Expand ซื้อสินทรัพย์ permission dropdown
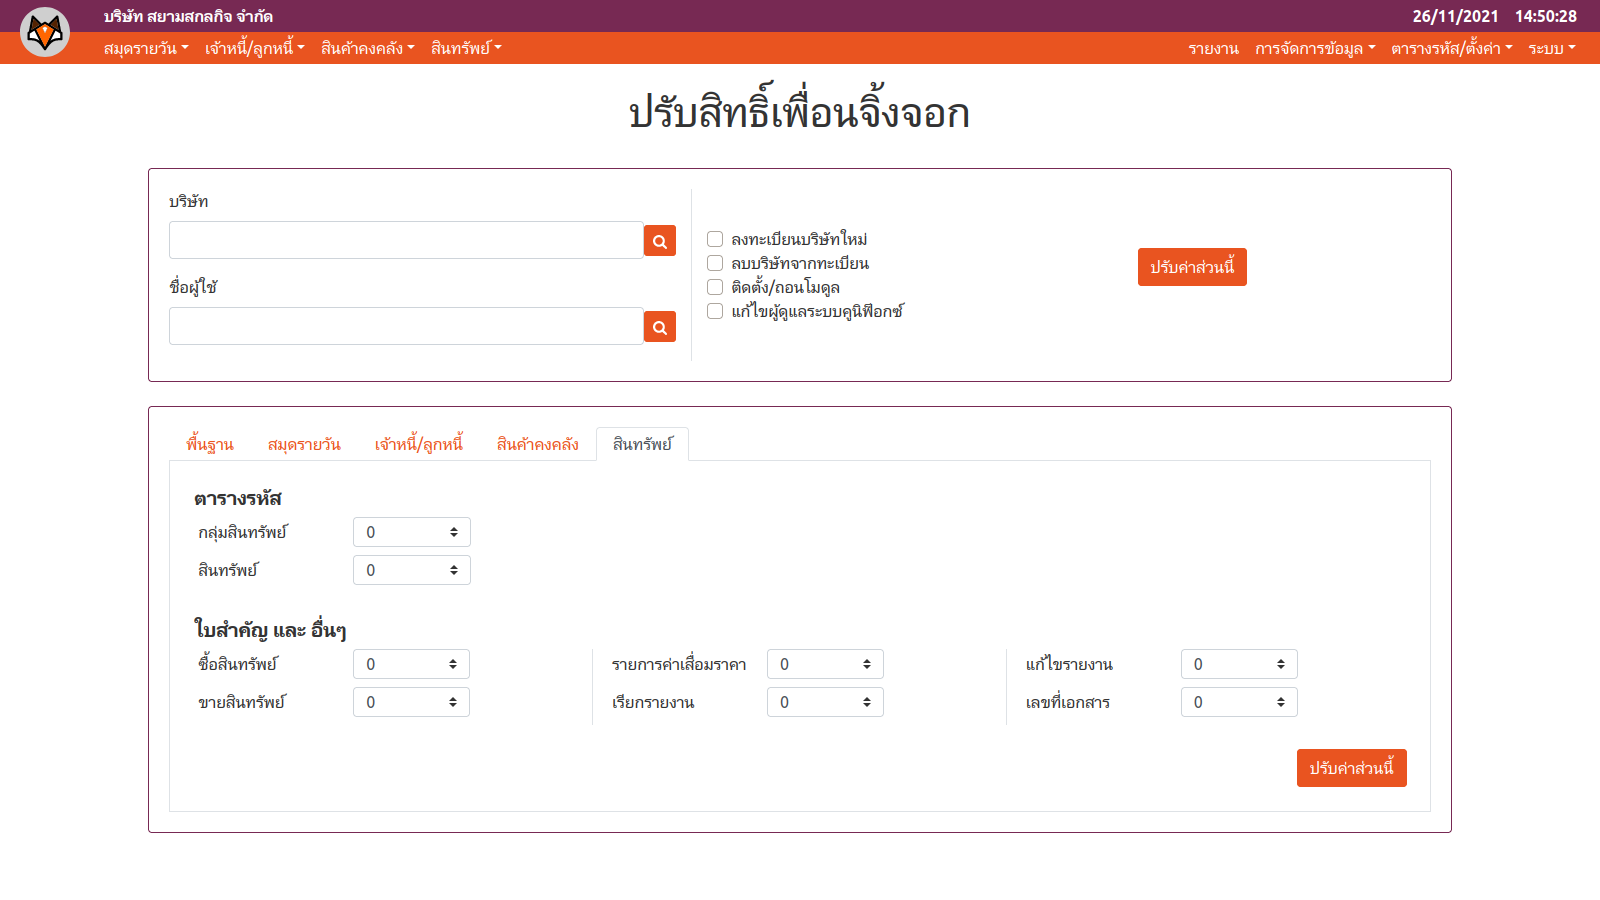Viewport: 1600px width, 900px height. 411,664
